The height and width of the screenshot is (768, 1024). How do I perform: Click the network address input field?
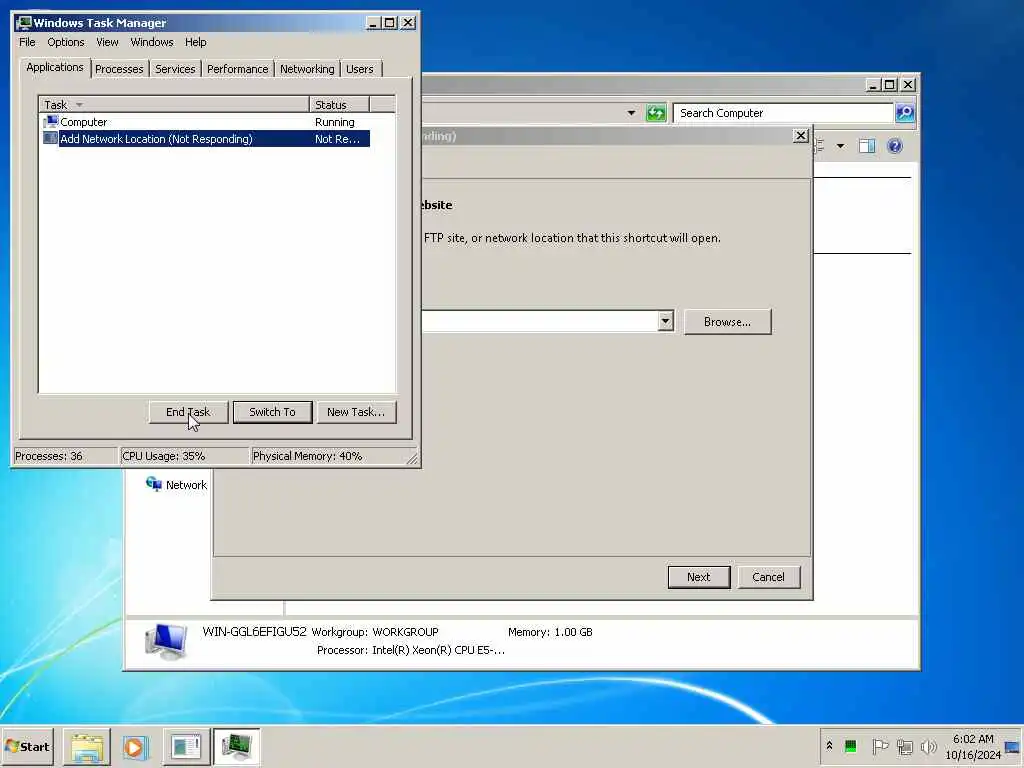coord(539,321)
